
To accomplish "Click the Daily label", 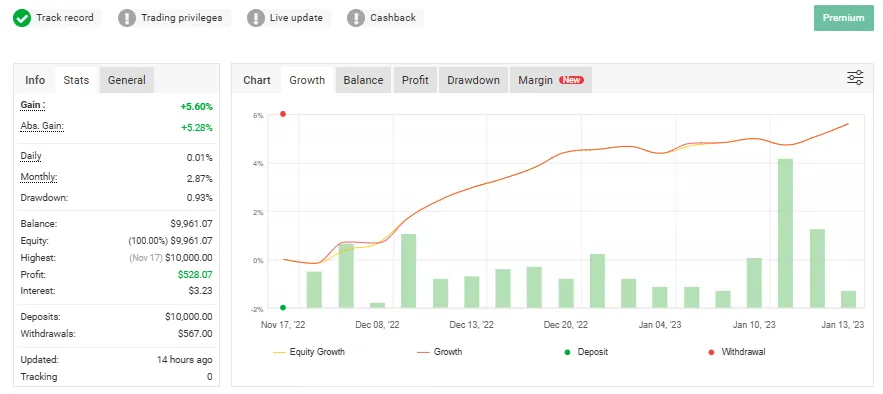I will click(x=31, y=156).
